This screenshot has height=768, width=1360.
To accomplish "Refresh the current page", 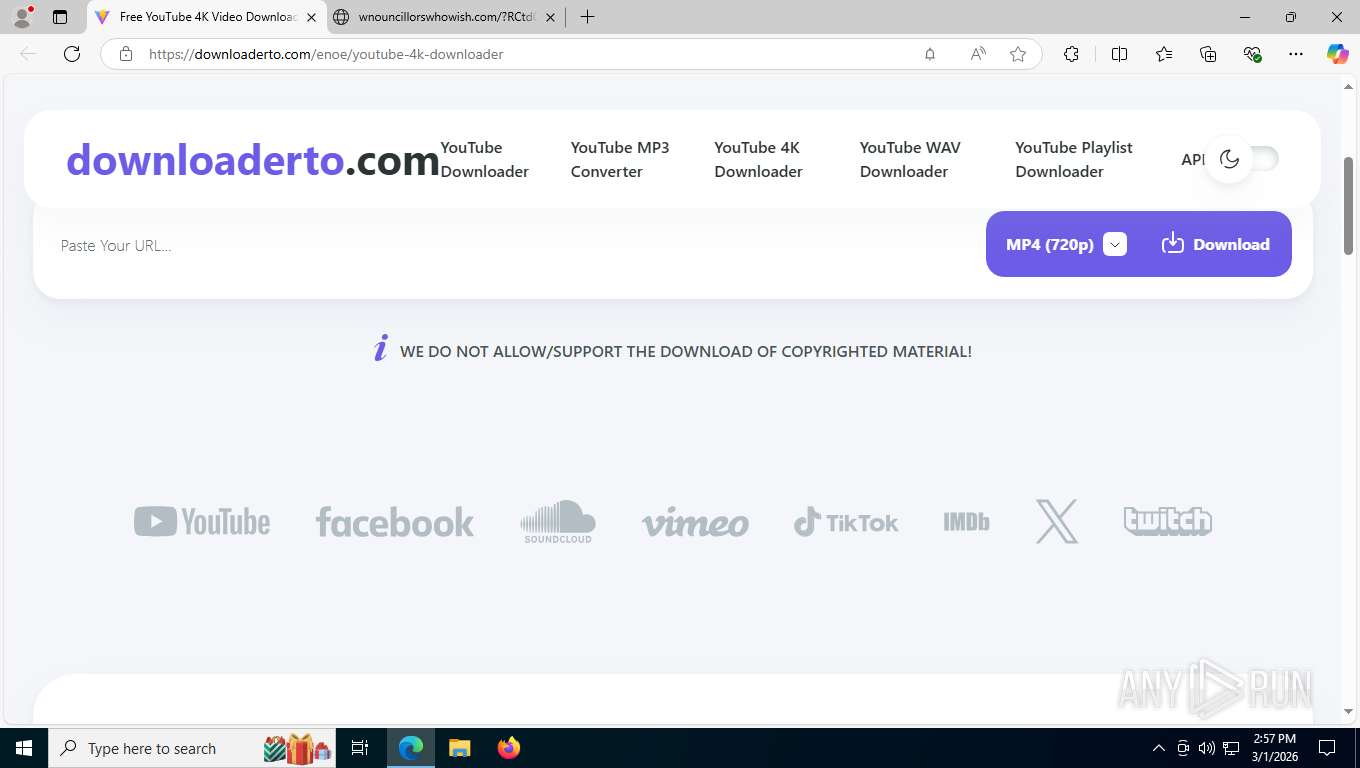I will tap(72, 54).
